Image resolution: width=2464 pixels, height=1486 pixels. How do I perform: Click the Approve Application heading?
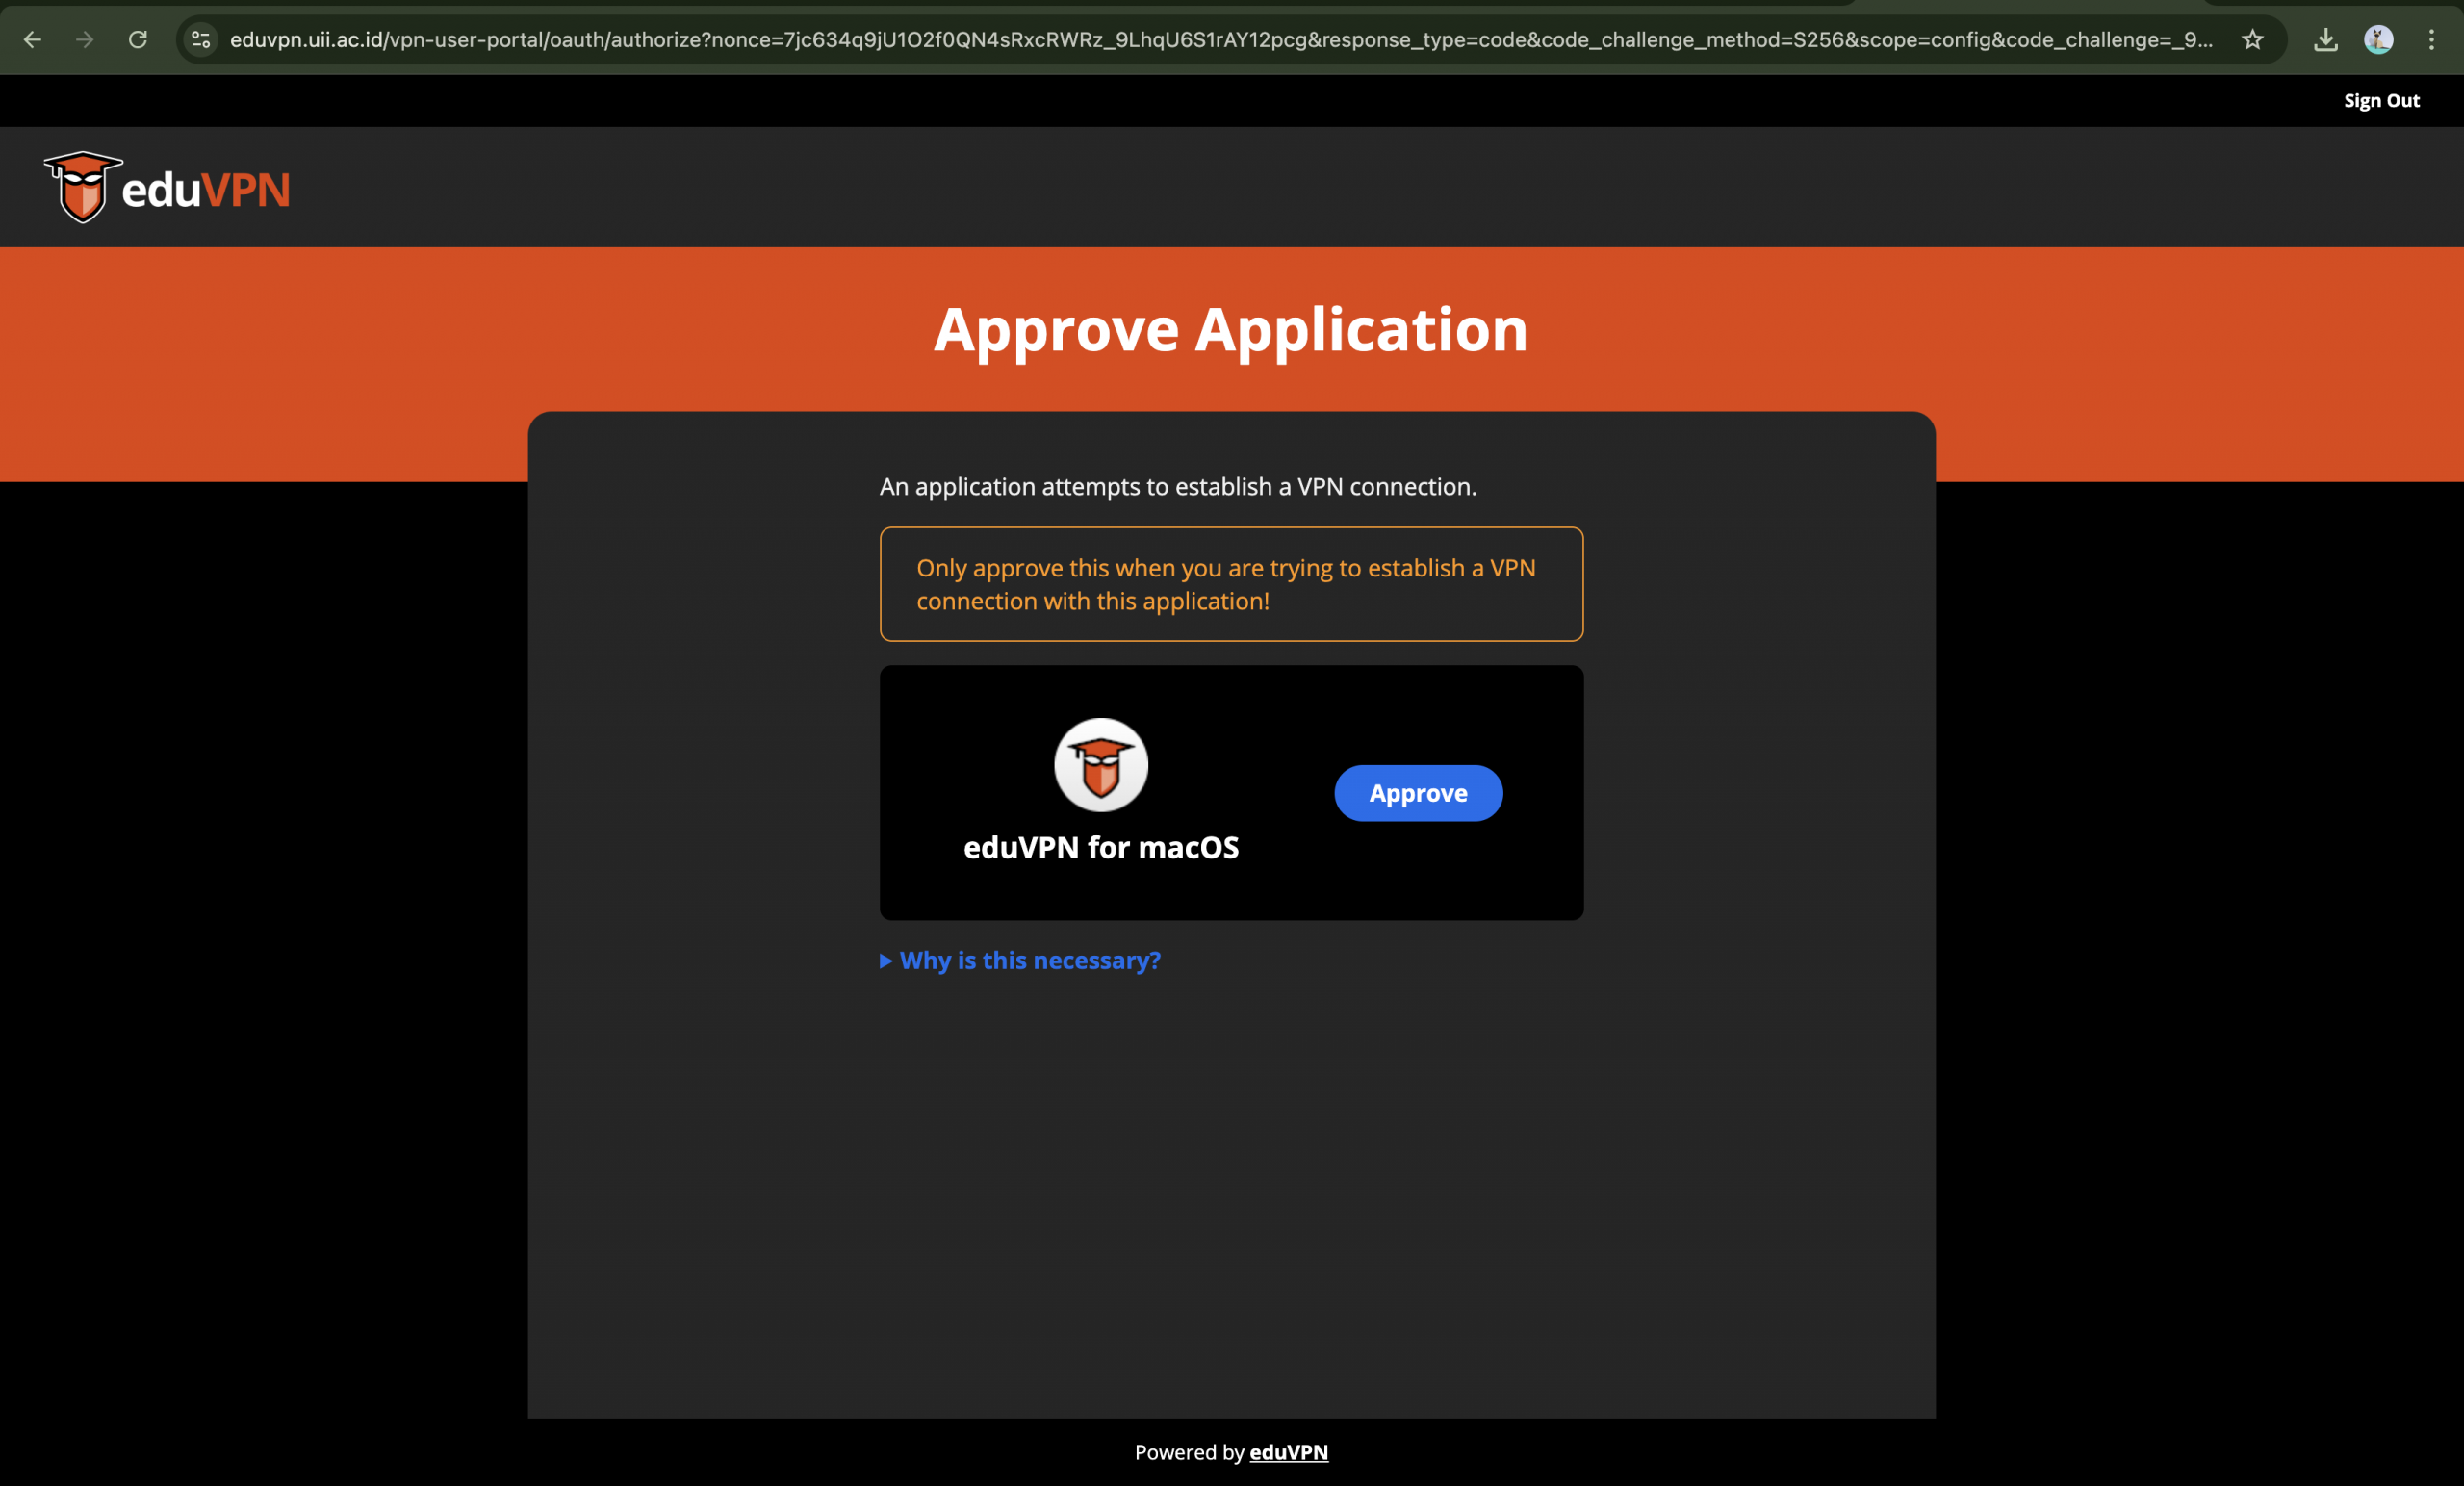point(1231,330)
